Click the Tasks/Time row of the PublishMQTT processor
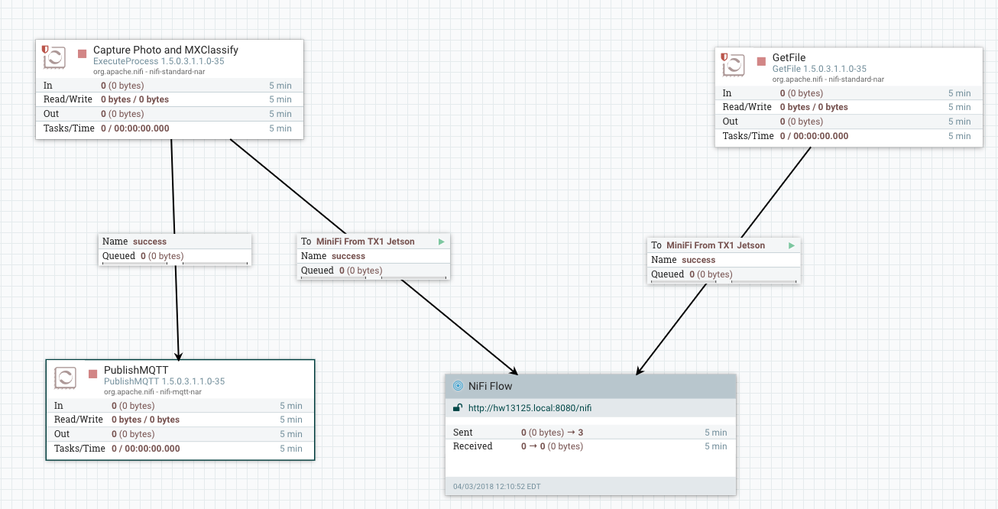Image resolution: width=998 pixels, height=509 pixels. tap(180, 449)
